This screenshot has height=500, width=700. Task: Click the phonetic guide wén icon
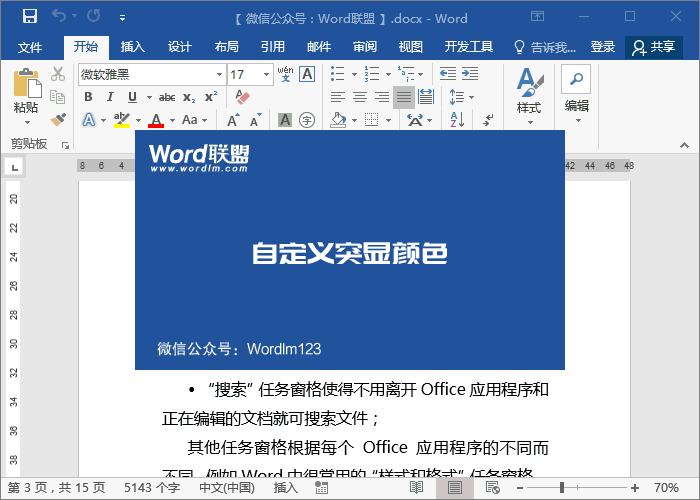pyautogui.click(x=286, y=74)
